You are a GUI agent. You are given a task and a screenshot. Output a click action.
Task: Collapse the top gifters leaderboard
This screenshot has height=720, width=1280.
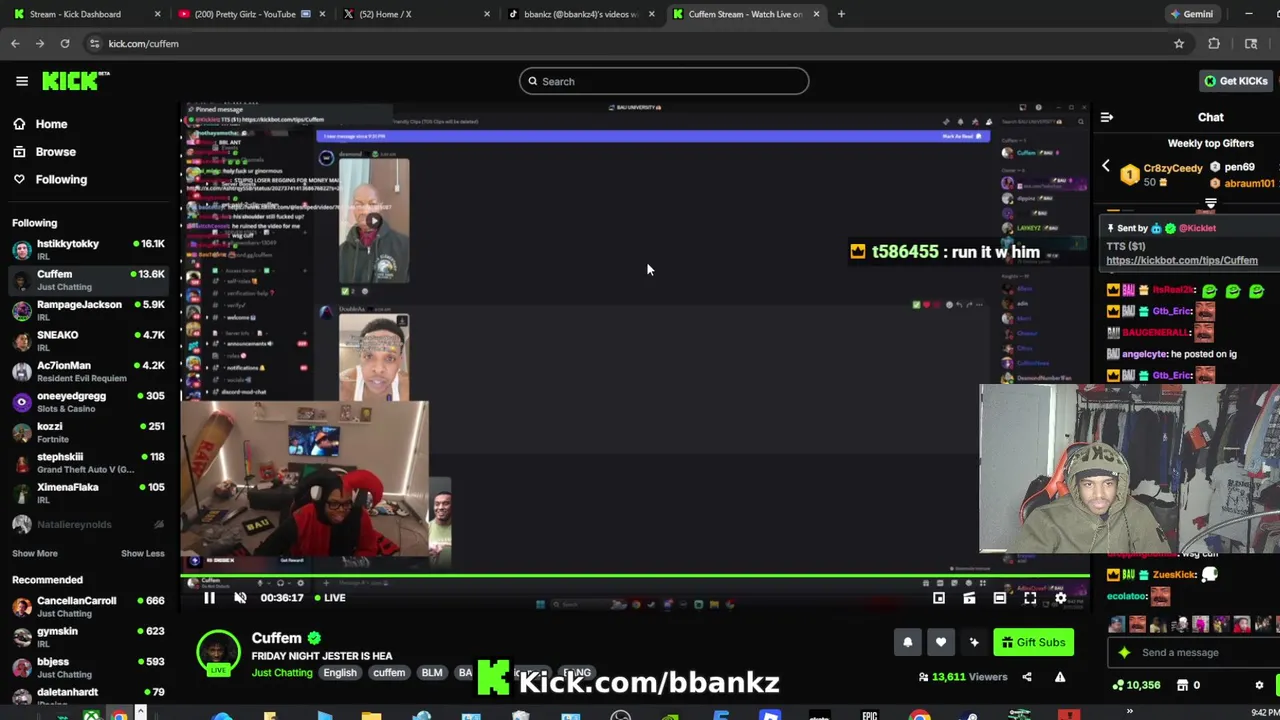point(1210,204)
